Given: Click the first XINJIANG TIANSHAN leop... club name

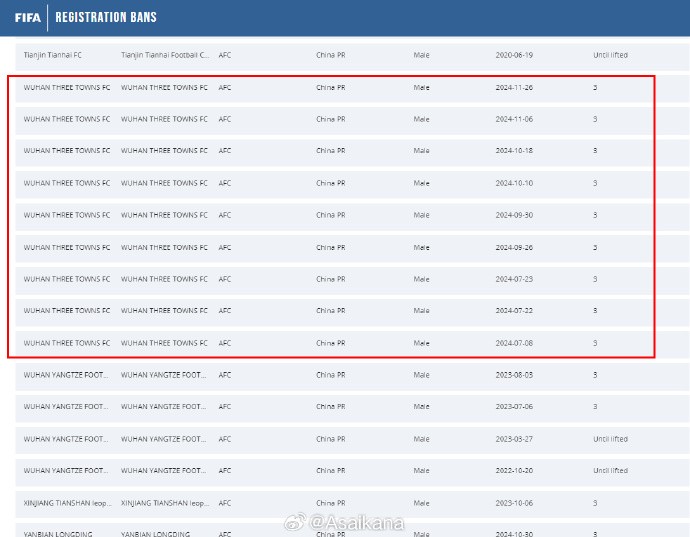Looking at the screenshot, I should pos(68,503).
